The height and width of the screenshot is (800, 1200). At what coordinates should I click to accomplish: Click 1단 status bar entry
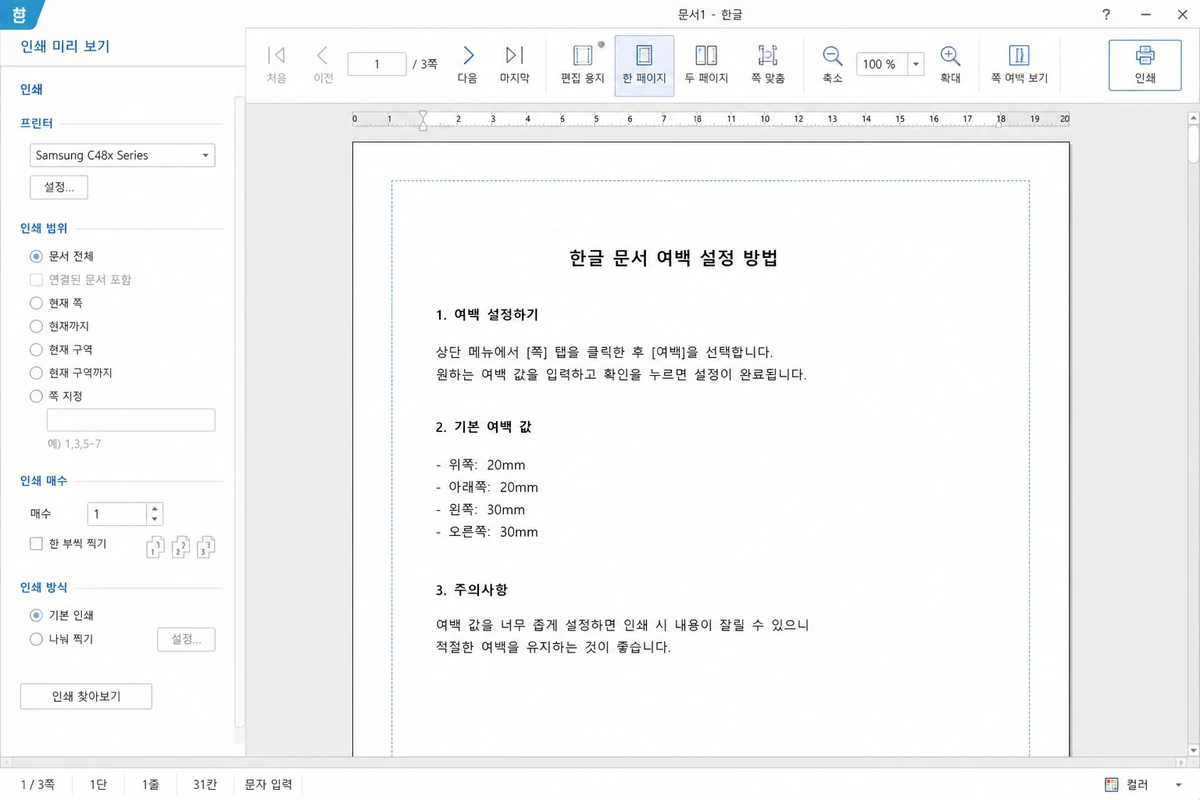[98, 785]
